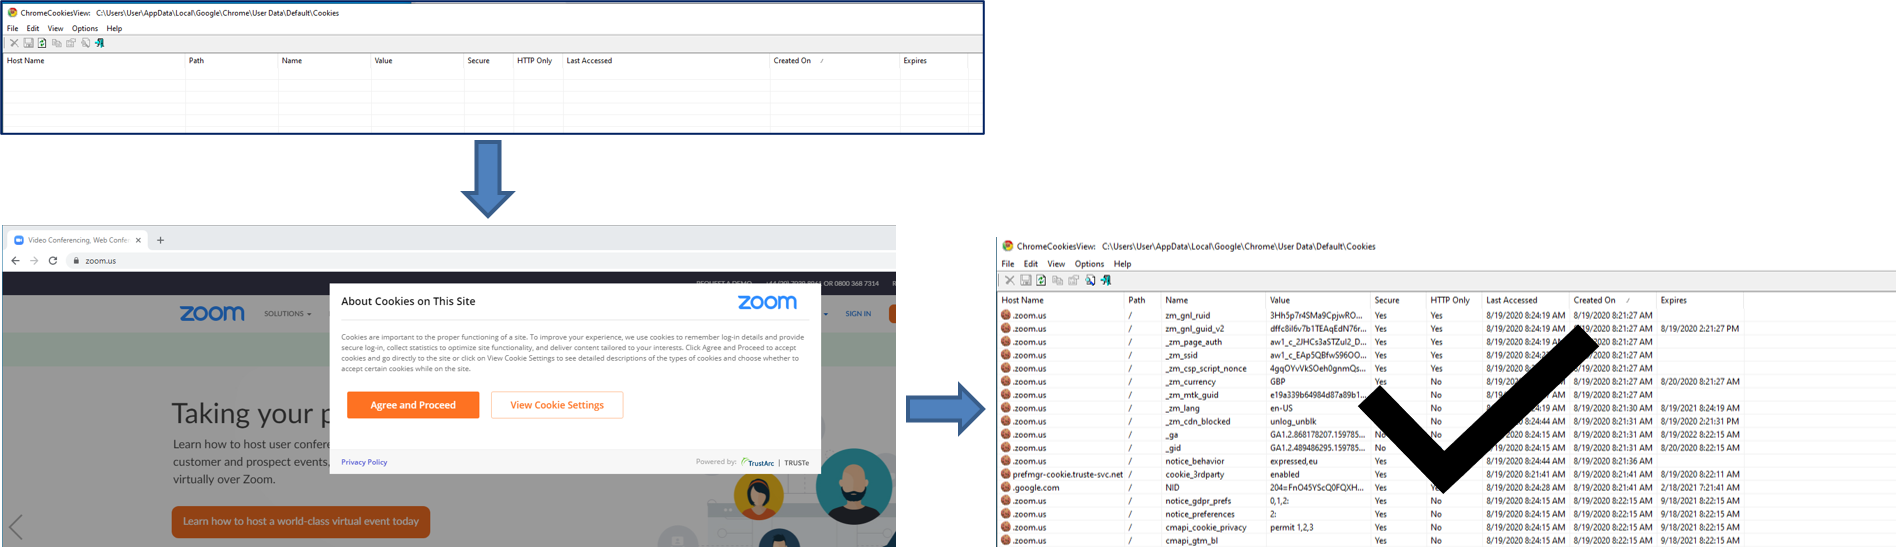Sort by Value column in right window

[1318, 300]
